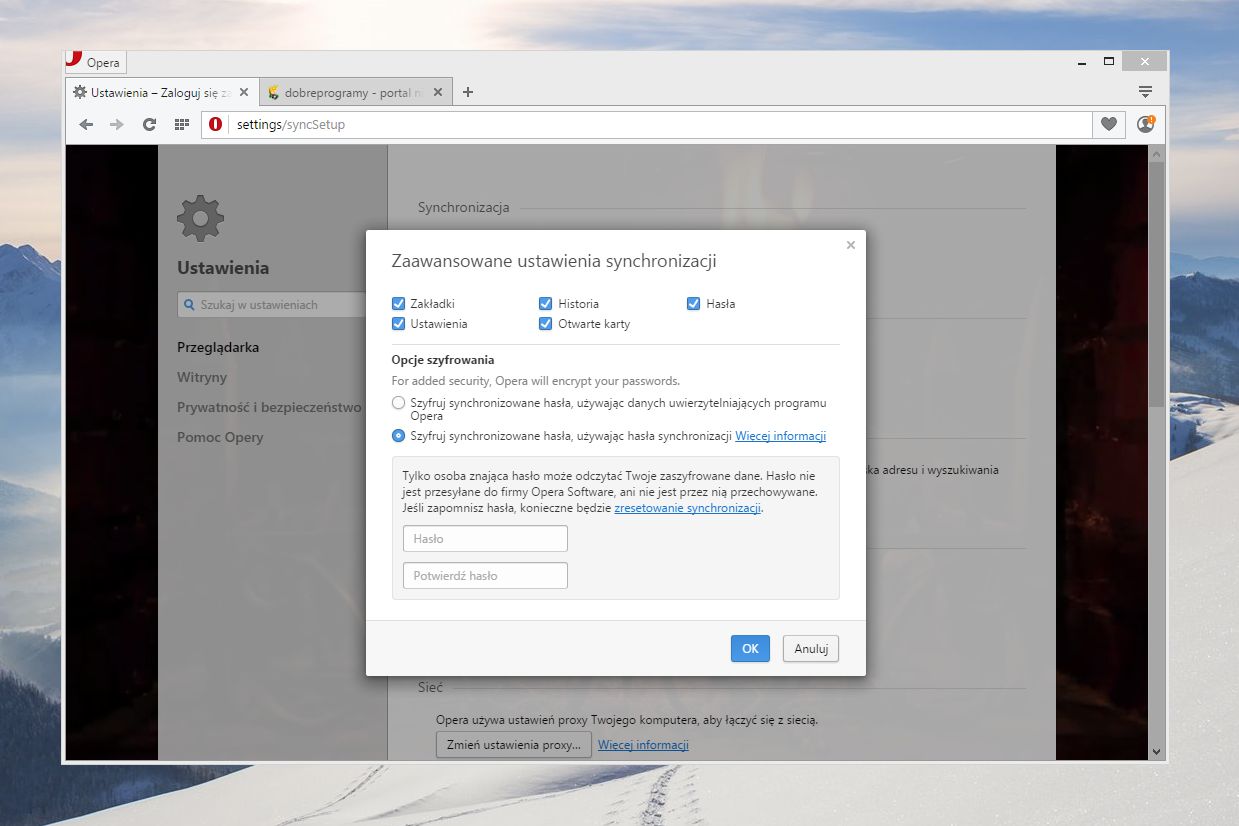
Task: Maximize the Opera window
Action: click(x=1108, y=62)
